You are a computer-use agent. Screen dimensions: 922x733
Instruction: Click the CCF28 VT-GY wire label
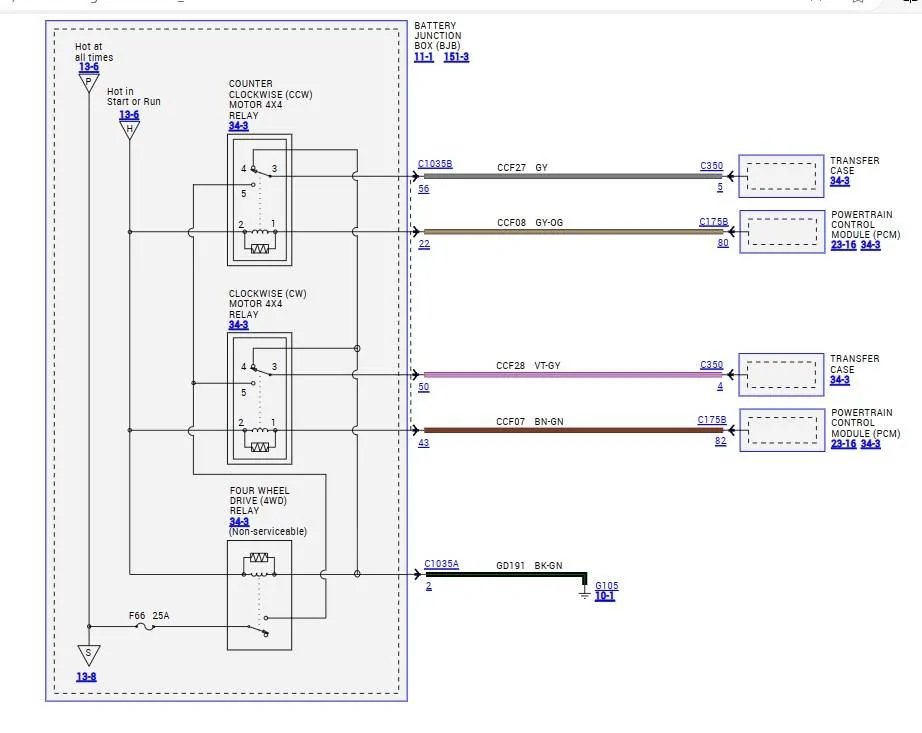(x=528, y=366)
